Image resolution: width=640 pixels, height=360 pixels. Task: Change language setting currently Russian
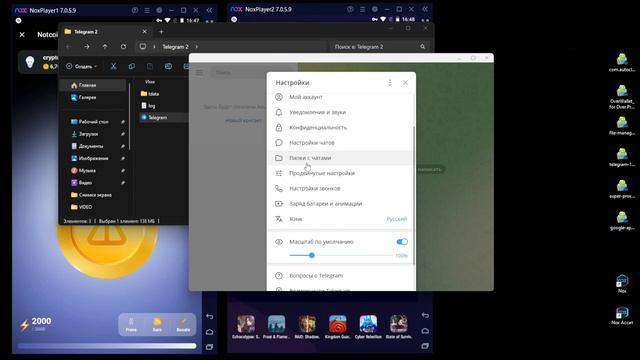pyautogui.click(x=341, y=219)
